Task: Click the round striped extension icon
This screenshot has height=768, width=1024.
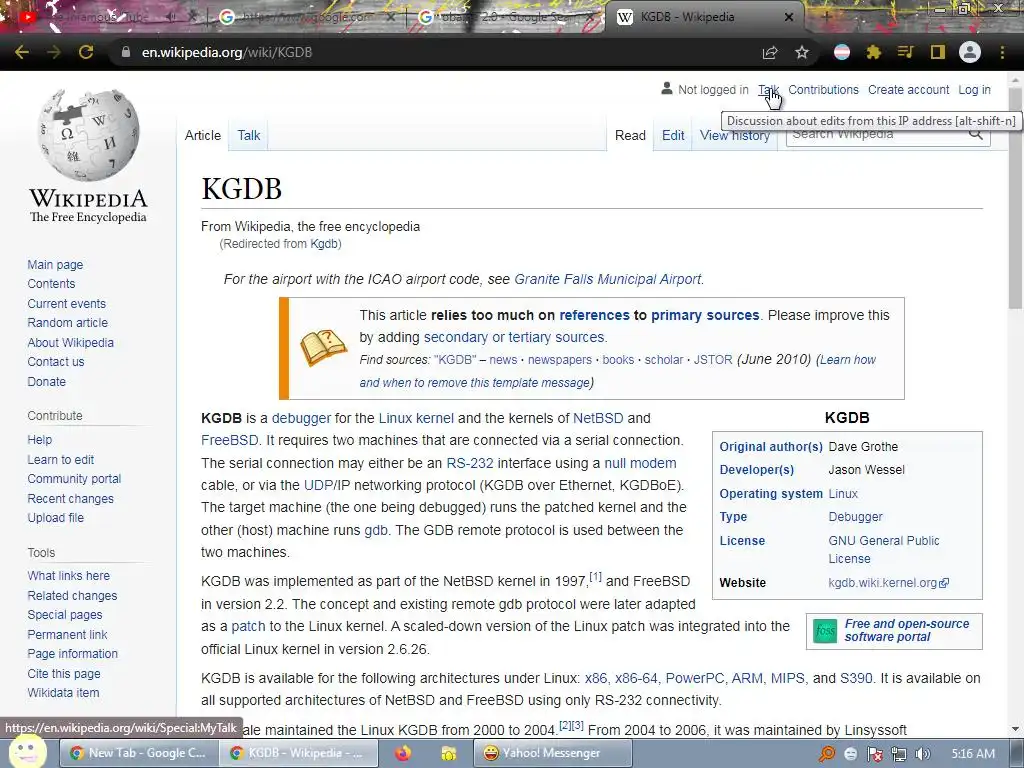Action: click(x=842, y=52)
